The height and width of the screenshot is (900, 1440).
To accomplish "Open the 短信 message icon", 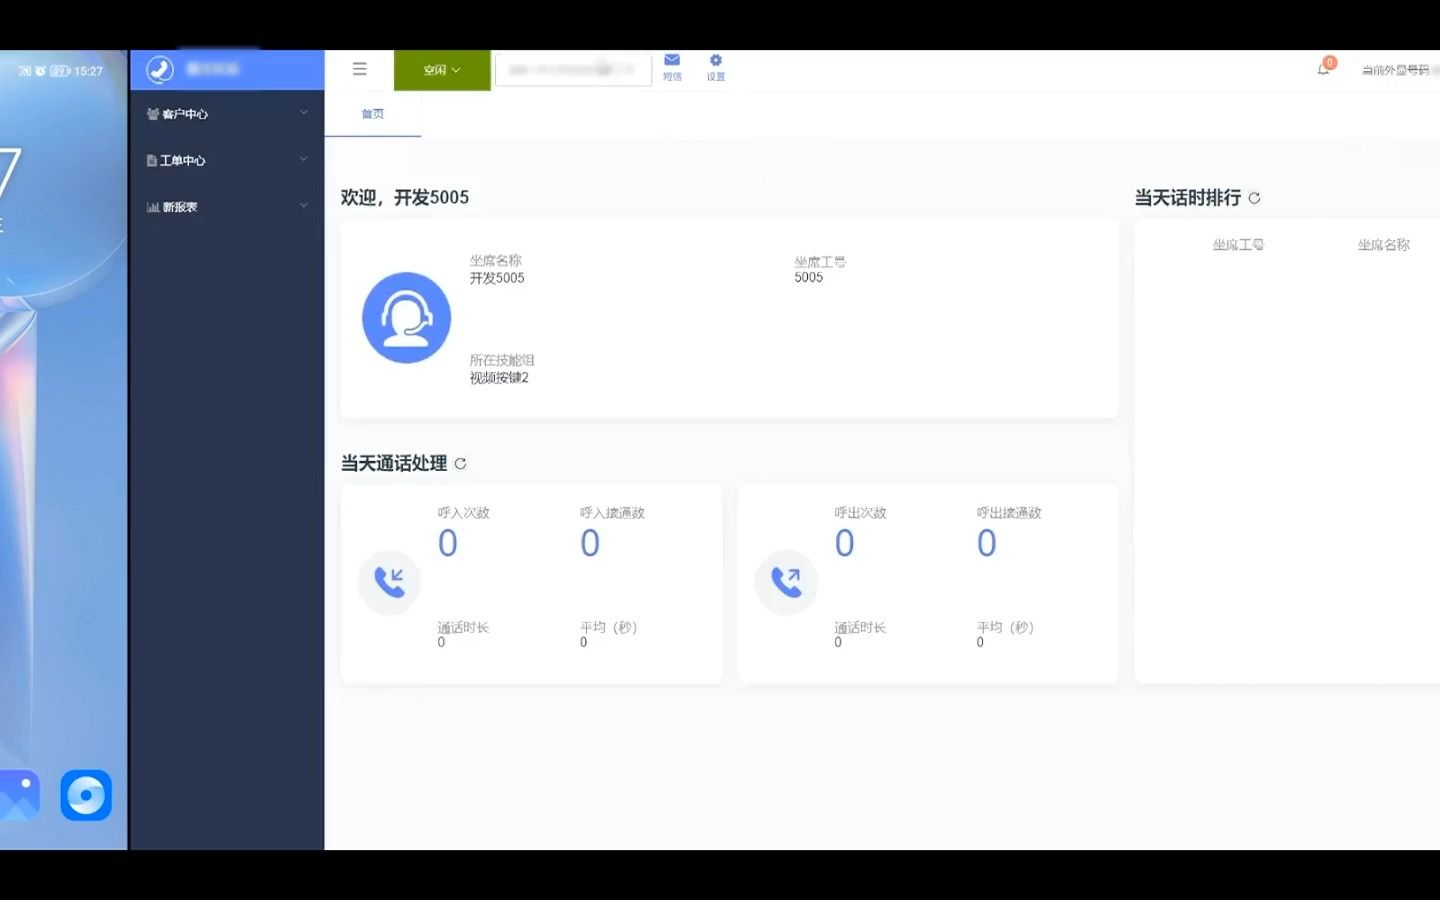I will (672, 67).
